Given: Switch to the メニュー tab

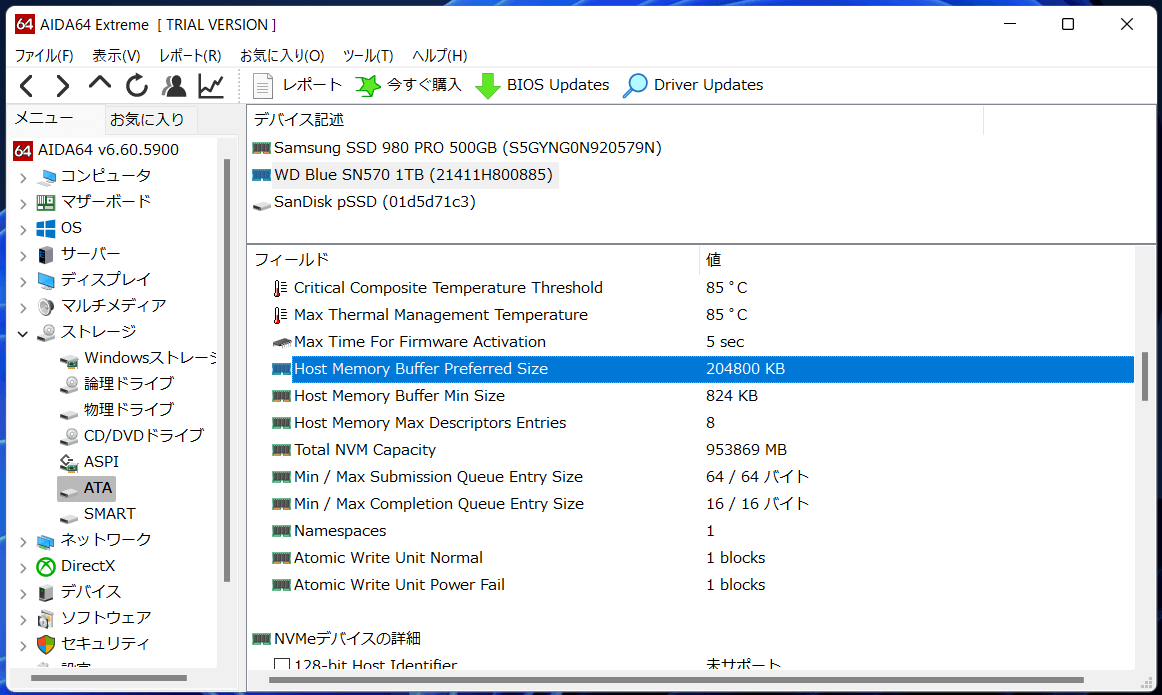Looking at the screenshot, I should (x=44, y=119).
